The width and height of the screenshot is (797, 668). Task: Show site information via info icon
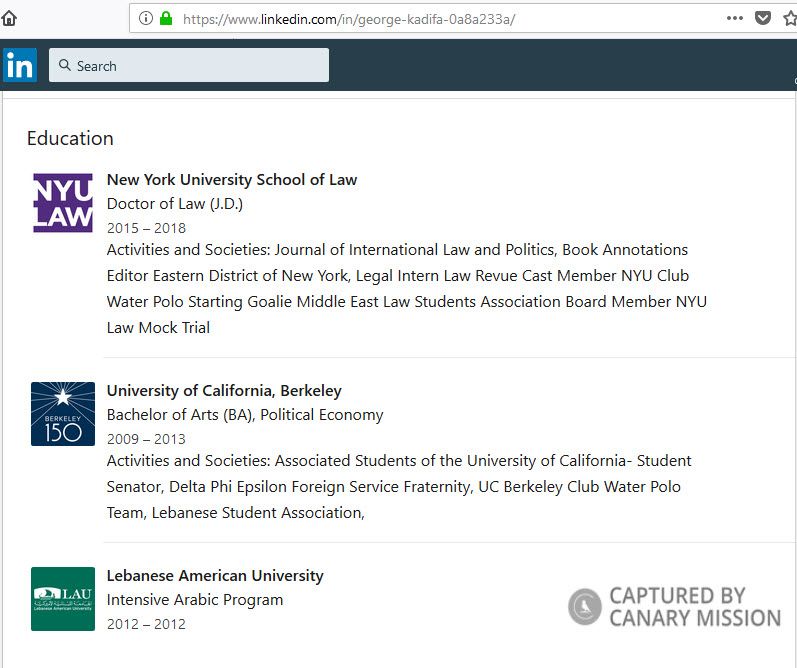tap(146, 18)
